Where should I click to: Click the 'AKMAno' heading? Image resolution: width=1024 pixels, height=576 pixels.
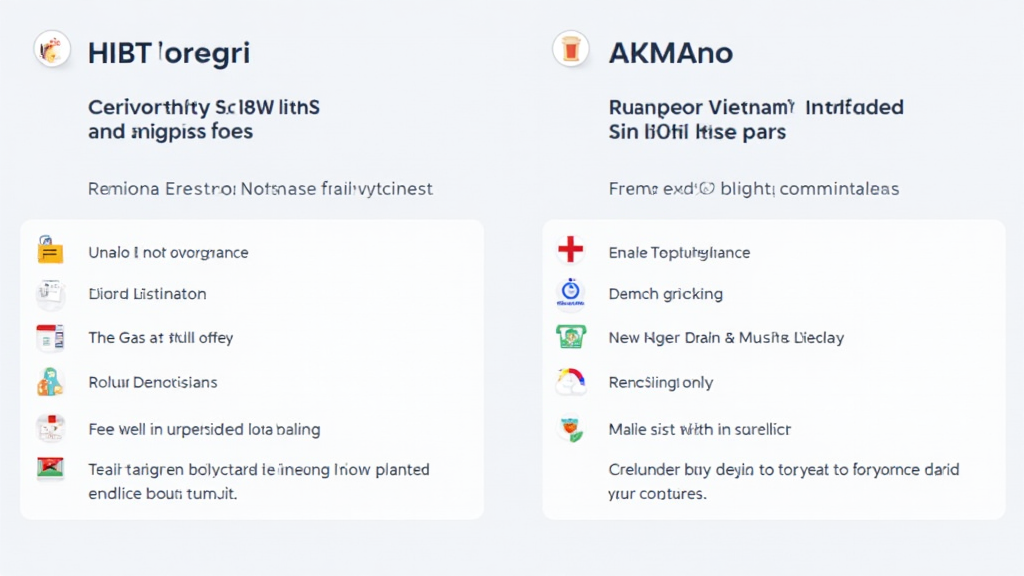669,53
